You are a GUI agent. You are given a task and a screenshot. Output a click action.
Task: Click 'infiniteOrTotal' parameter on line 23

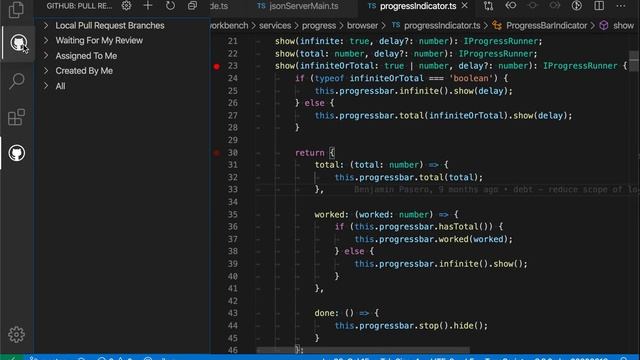point(342,66)
